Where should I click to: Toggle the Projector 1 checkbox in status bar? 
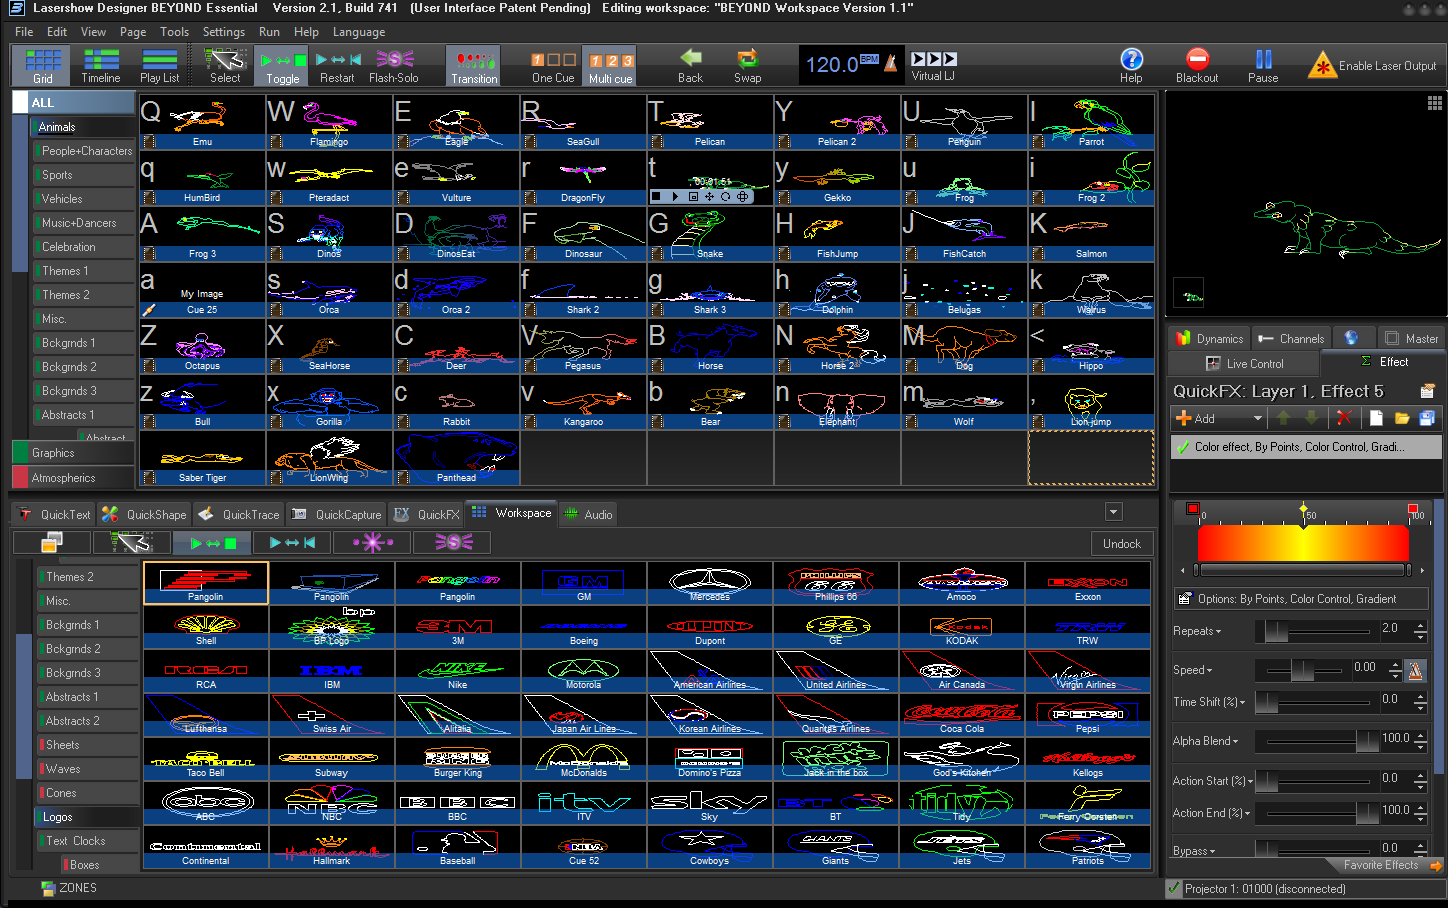point(1174,888)
